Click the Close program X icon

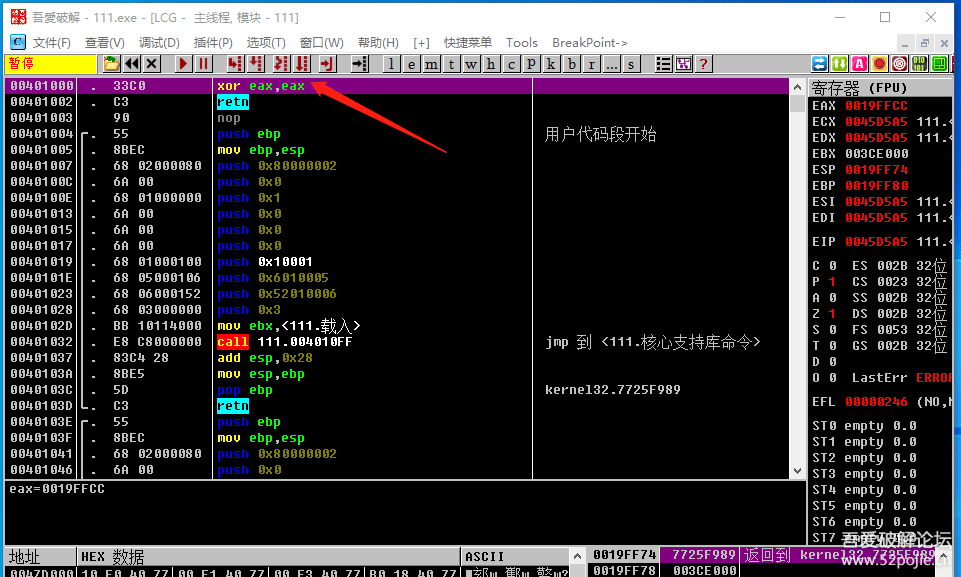click(151, 64)
